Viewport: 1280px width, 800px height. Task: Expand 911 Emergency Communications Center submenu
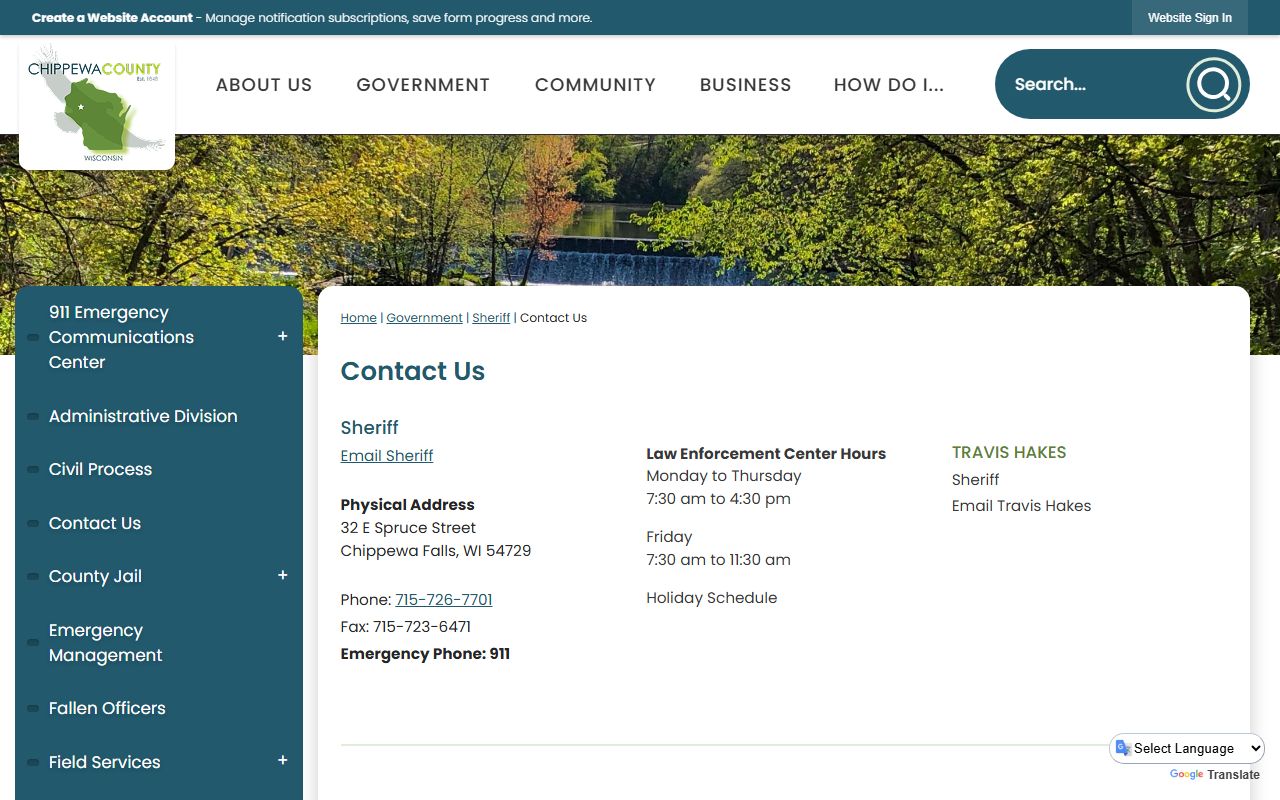pos(283,337)
